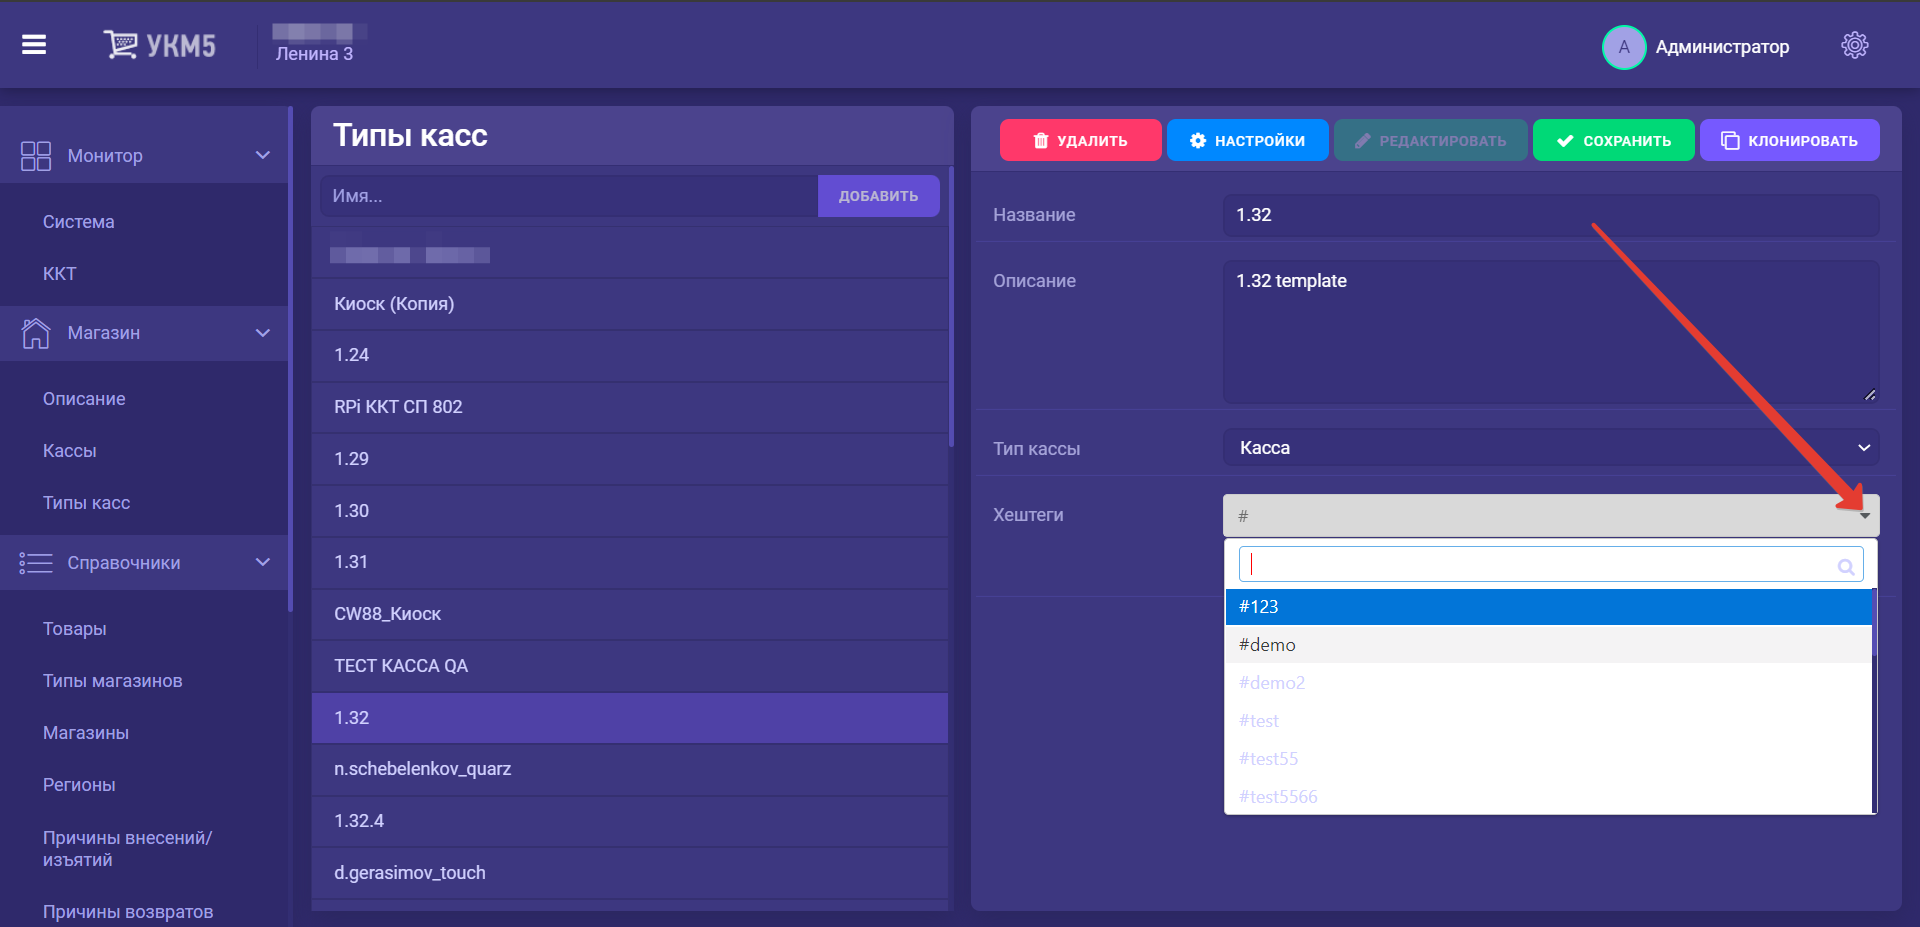1920x927 pixels.
Task: Click the Описание textarea resize handle
Action: pos(1870,394)
